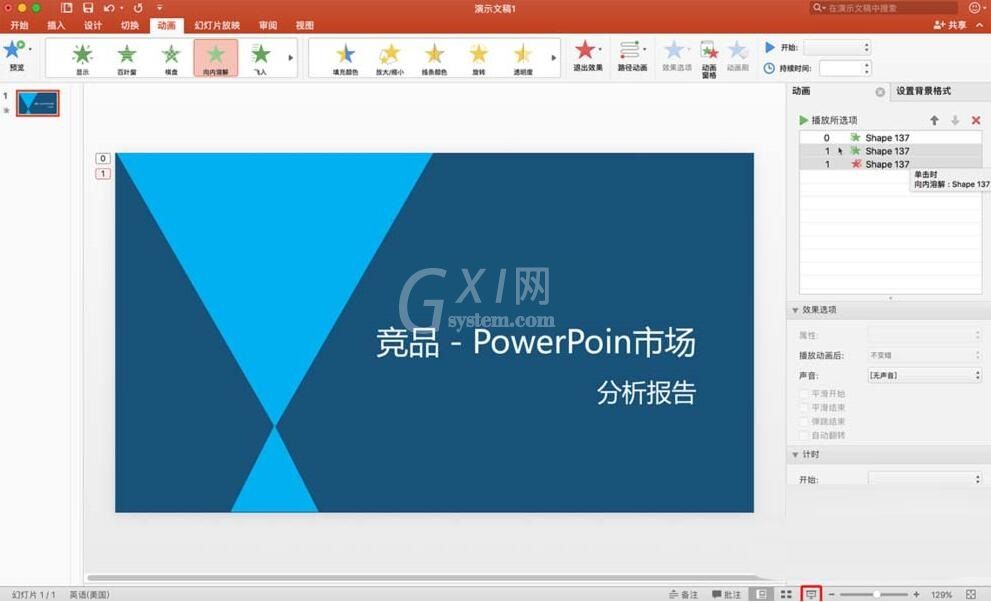Open the 退出效果 exit effects gallery
Screen dimensions: 991x602
pos(588,56)
